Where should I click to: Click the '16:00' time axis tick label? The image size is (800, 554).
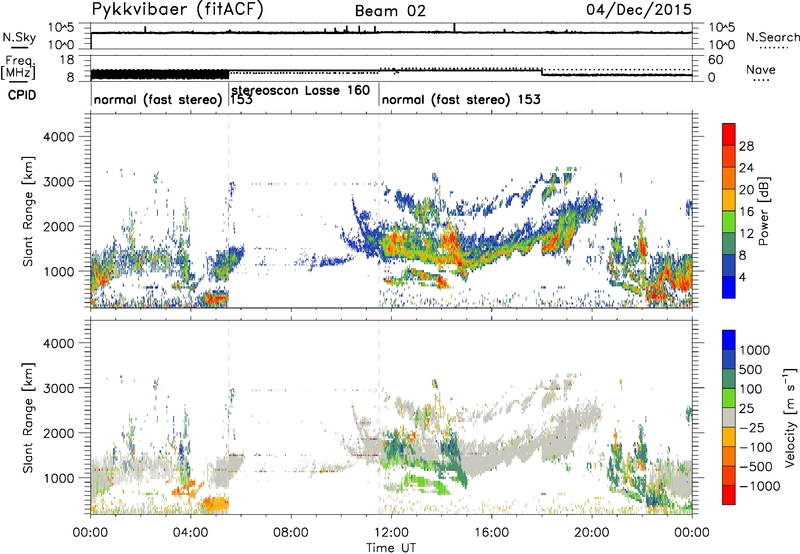[491, 533]
